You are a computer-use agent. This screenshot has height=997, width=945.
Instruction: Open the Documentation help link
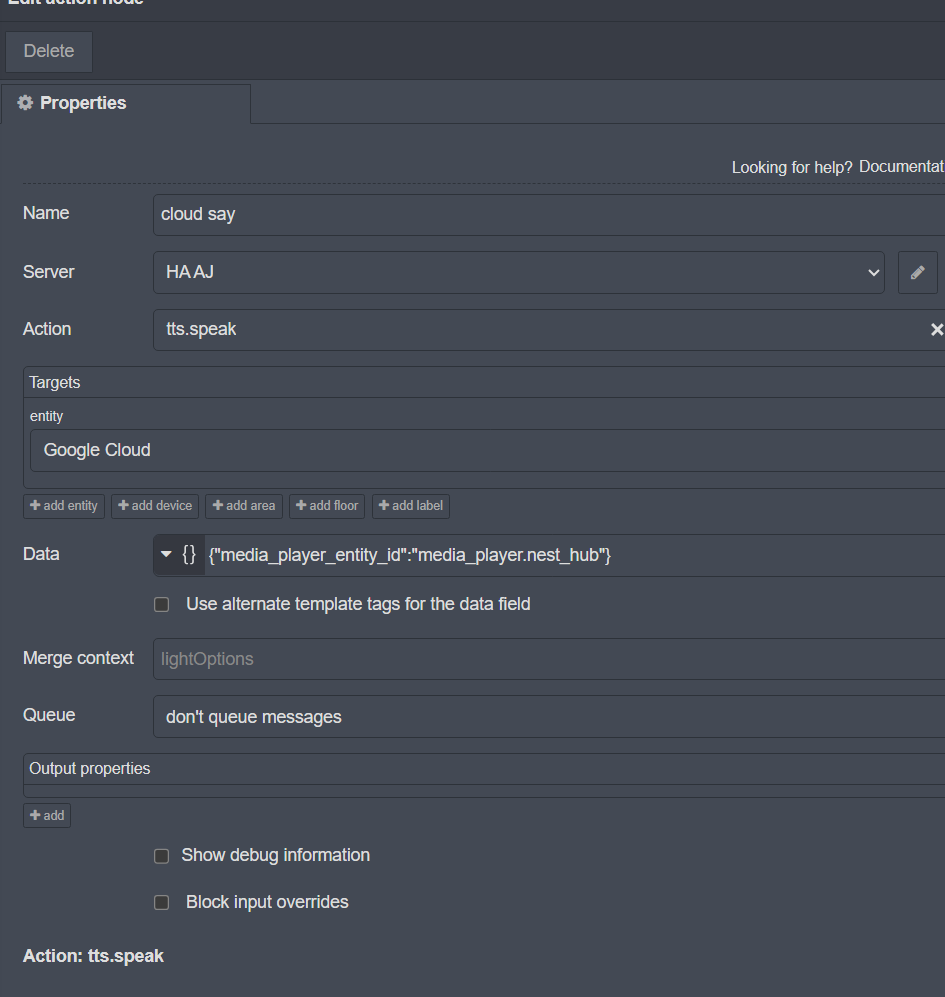click(x=900, y=167)
